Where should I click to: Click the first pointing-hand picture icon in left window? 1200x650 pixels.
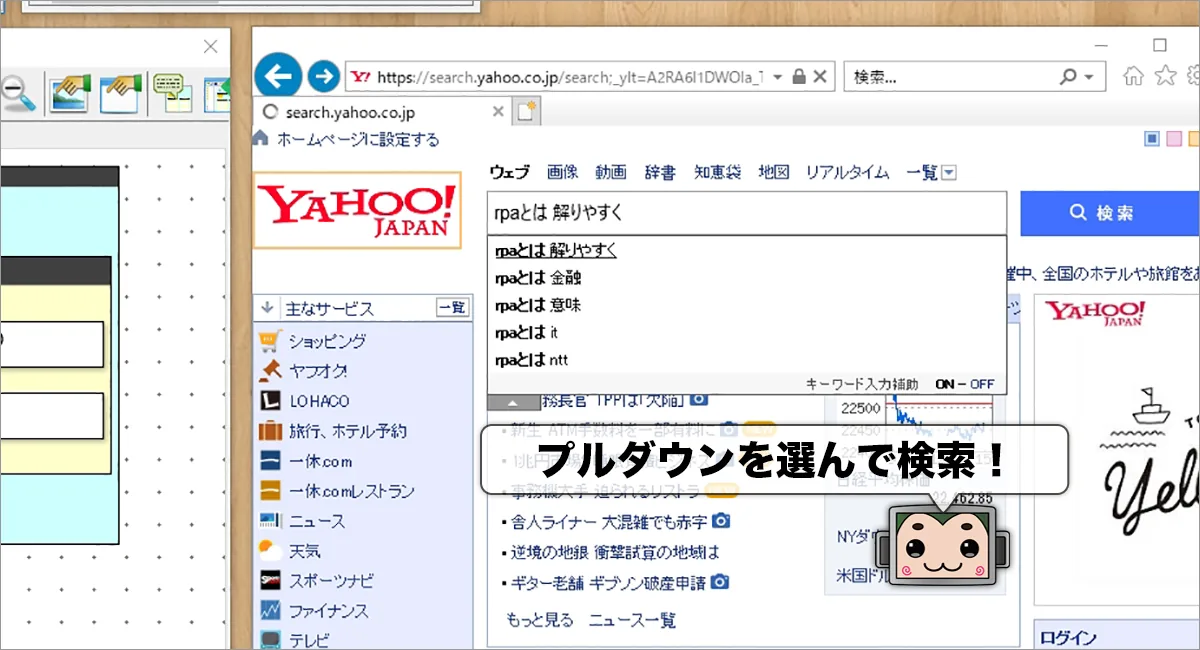tap(70, 93)
